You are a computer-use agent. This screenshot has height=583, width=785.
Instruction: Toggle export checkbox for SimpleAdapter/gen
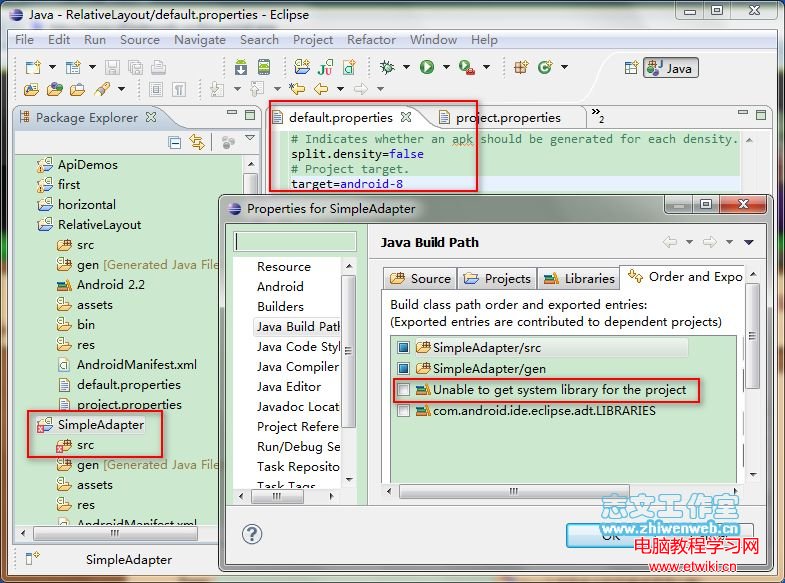(404, 369)
